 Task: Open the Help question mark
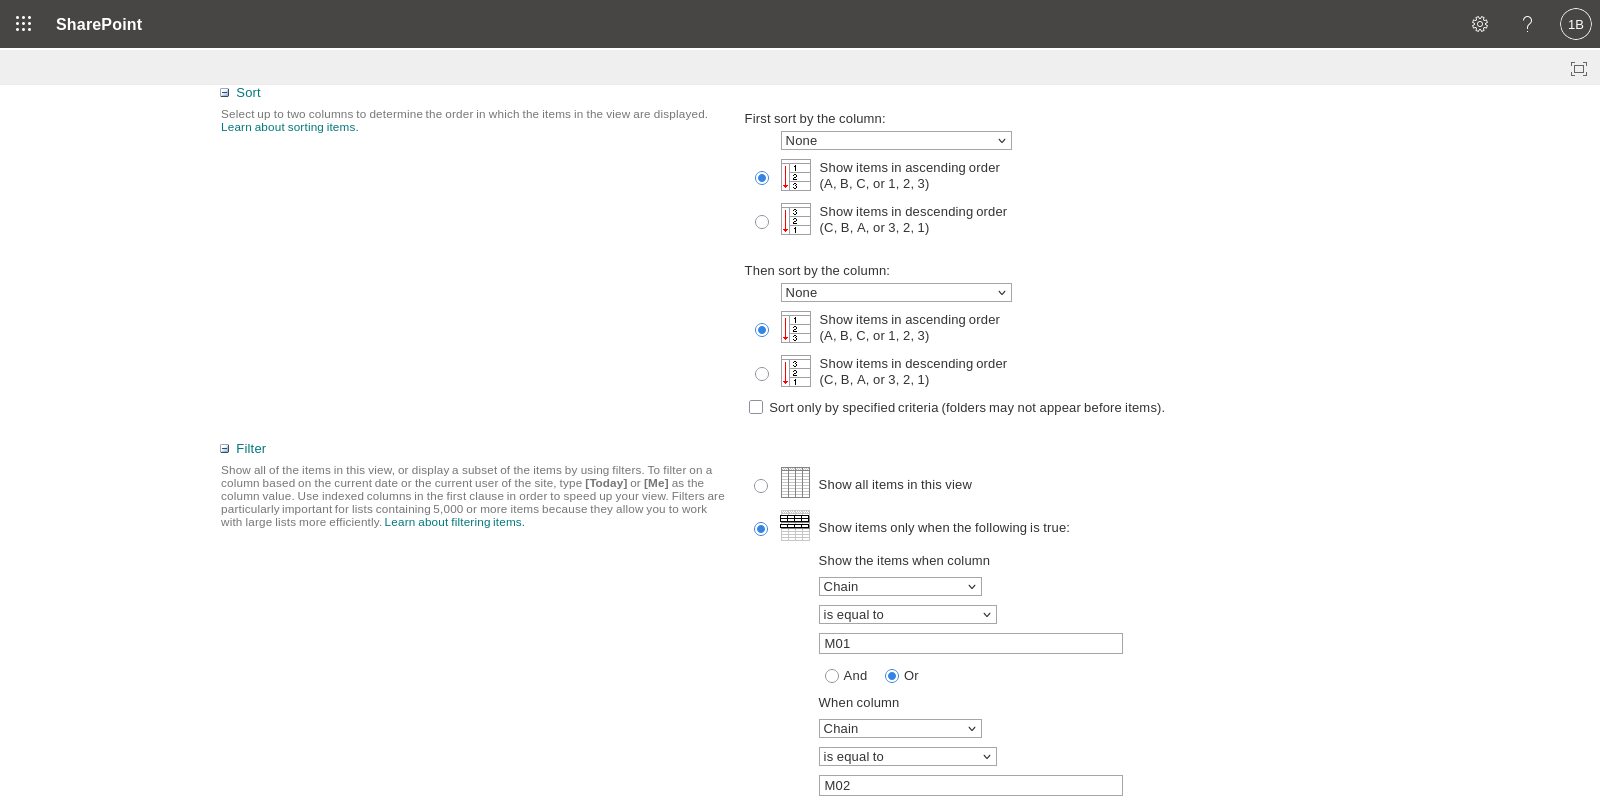pos(1527,24)
